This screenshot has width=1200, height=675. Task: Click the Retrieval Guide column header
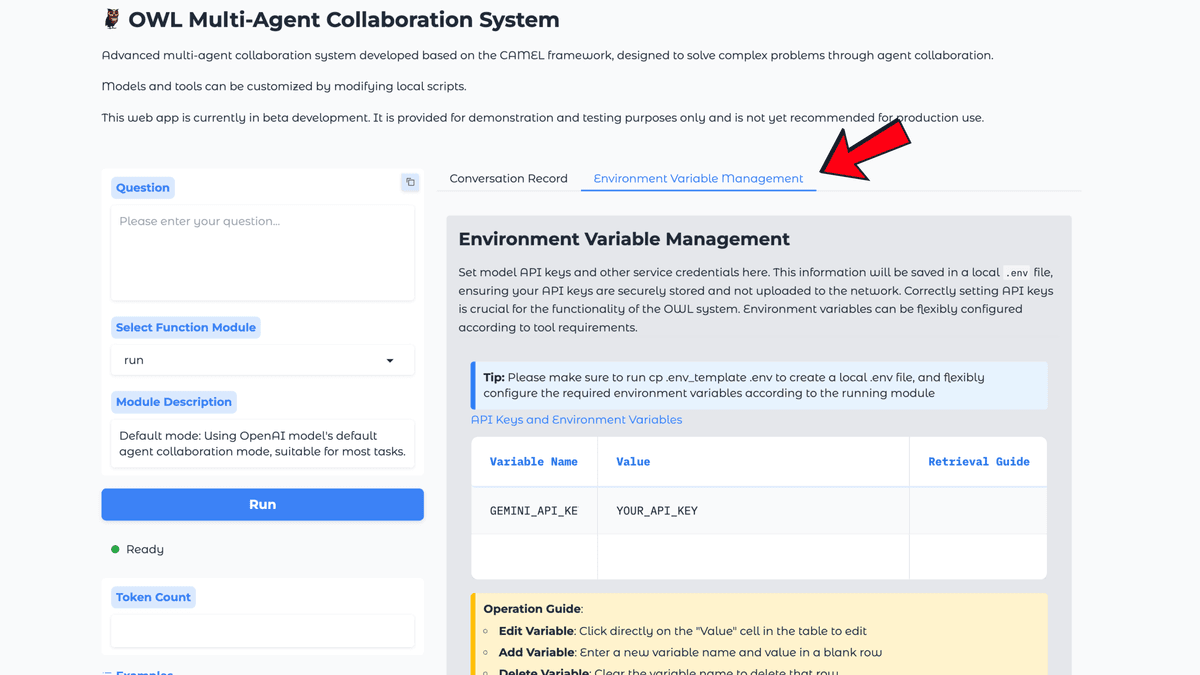click(978, 462)
